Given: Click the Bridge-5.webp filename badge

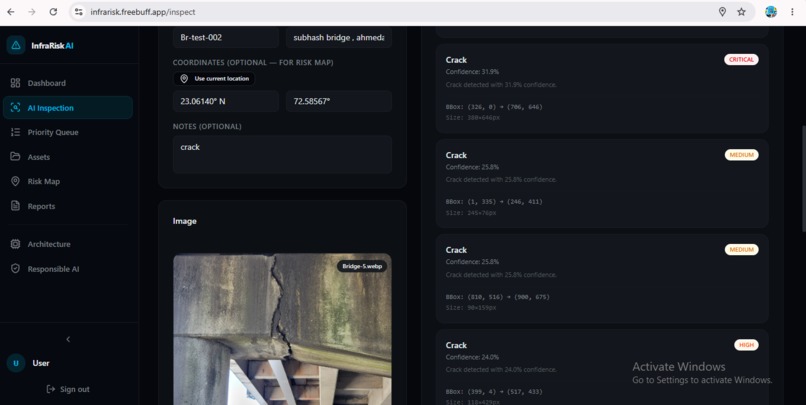Looking at the screenshot, I should [362, 266].
